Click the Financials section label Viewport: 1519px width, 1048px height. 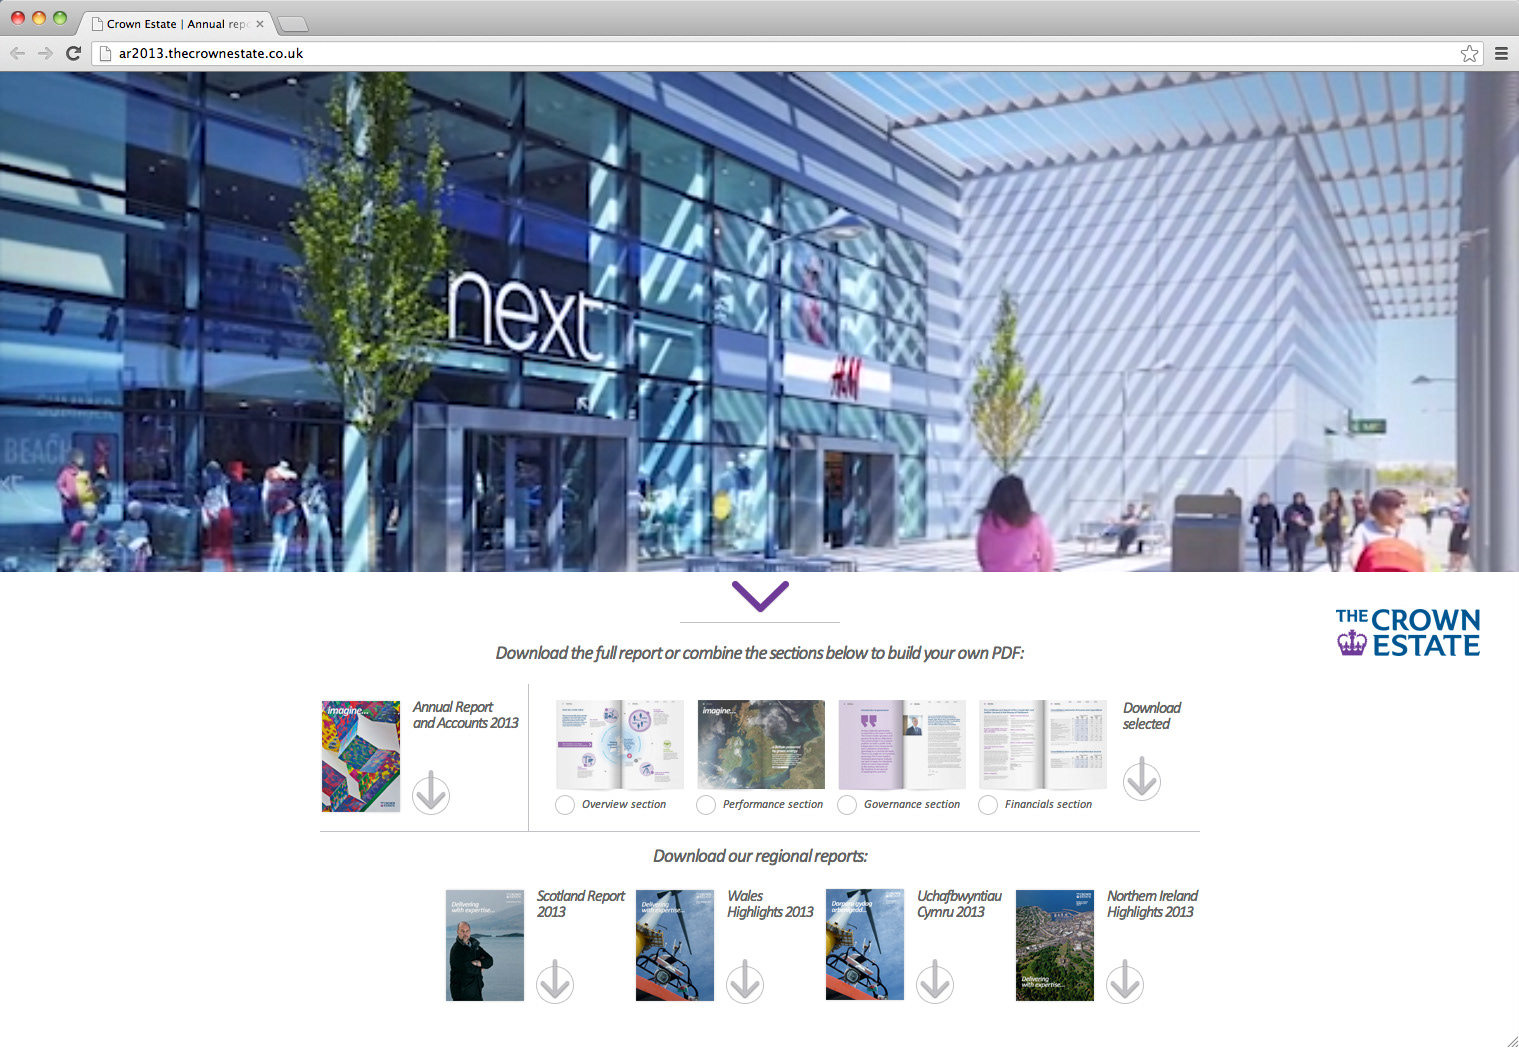[1048, 805]
